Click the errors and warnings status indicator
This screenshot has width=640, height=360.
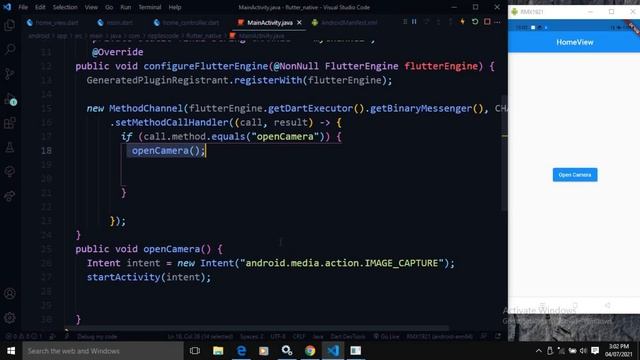tap(23, 337)
